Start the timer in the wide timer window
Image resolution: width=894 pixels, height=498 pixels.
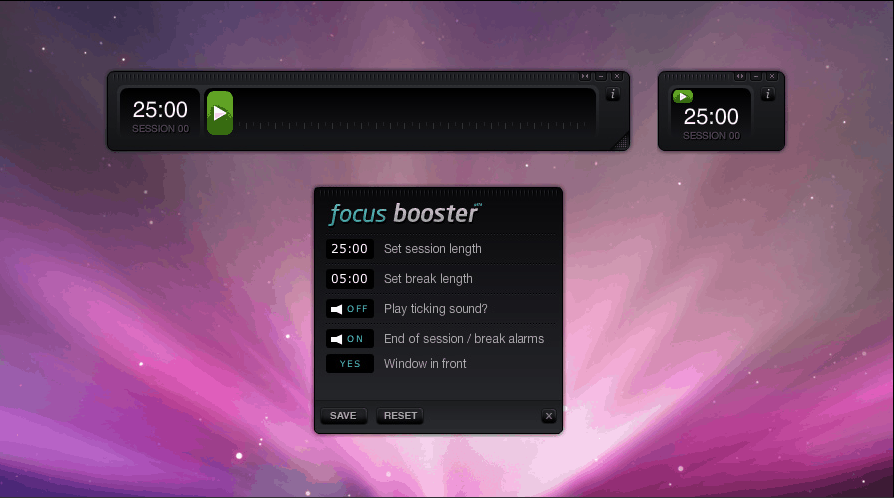click(x=220, y=113)
